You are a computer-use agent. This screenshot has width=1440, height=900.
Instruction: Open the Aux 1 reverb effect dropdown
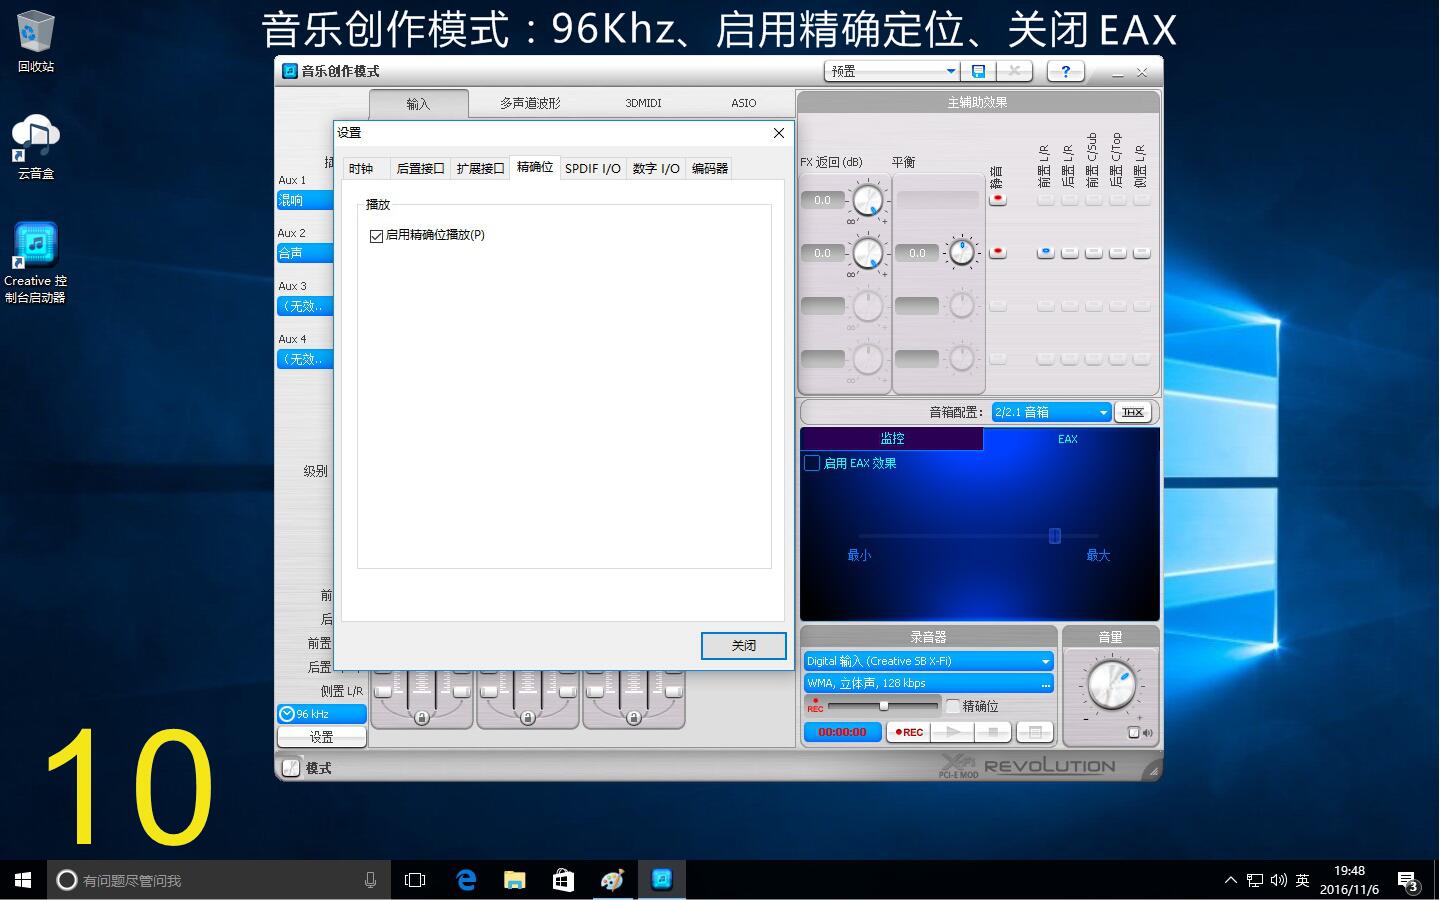click(305, 200)
